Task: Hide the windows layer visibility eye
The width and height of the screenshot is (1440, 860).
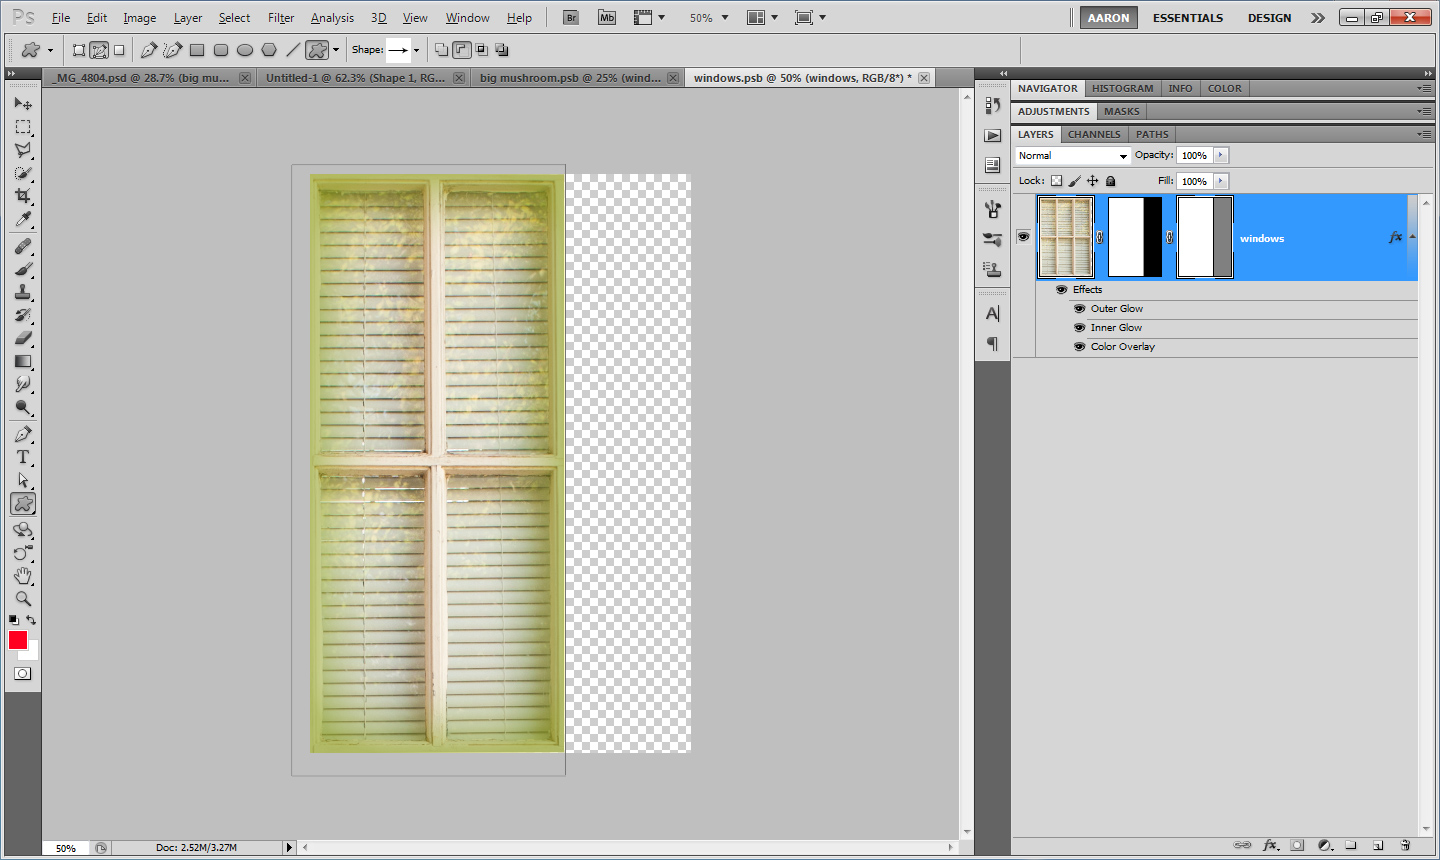Action: pyautogui.click(x=1023, y=237)
